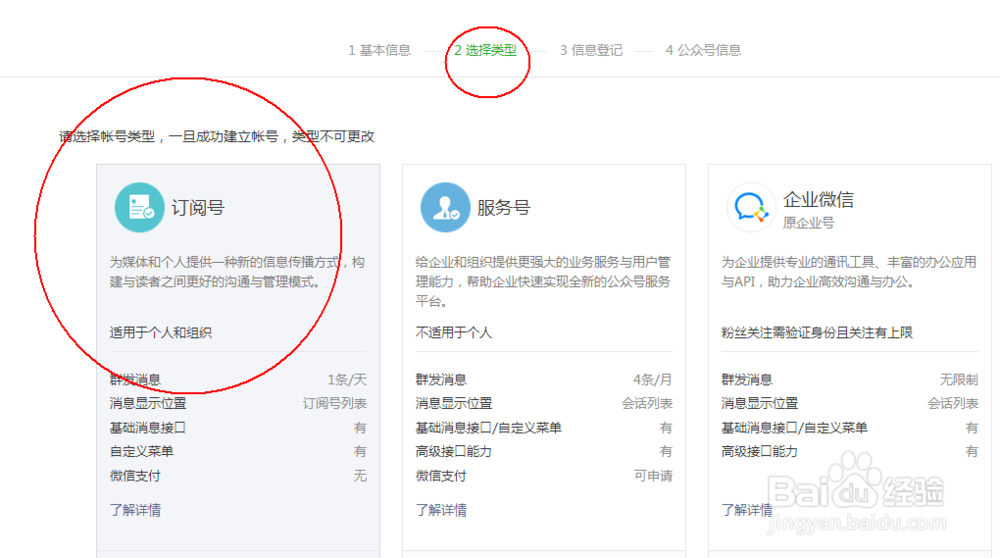Viewport: 1000px width, 558px height.
Task: Click the 请选择帐号类型 instruction text
Action: (x=217, y=136)
